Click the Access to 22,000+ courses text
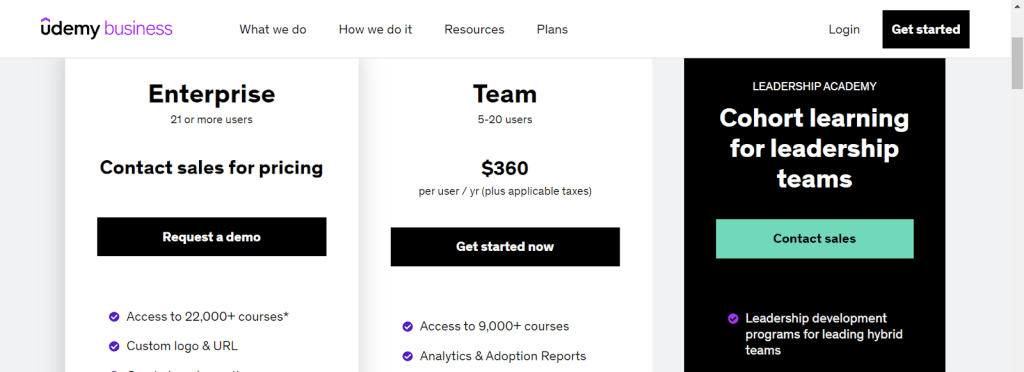This screenshot has width=1024, height=372. pyautogui.click(x=208, y=317)
